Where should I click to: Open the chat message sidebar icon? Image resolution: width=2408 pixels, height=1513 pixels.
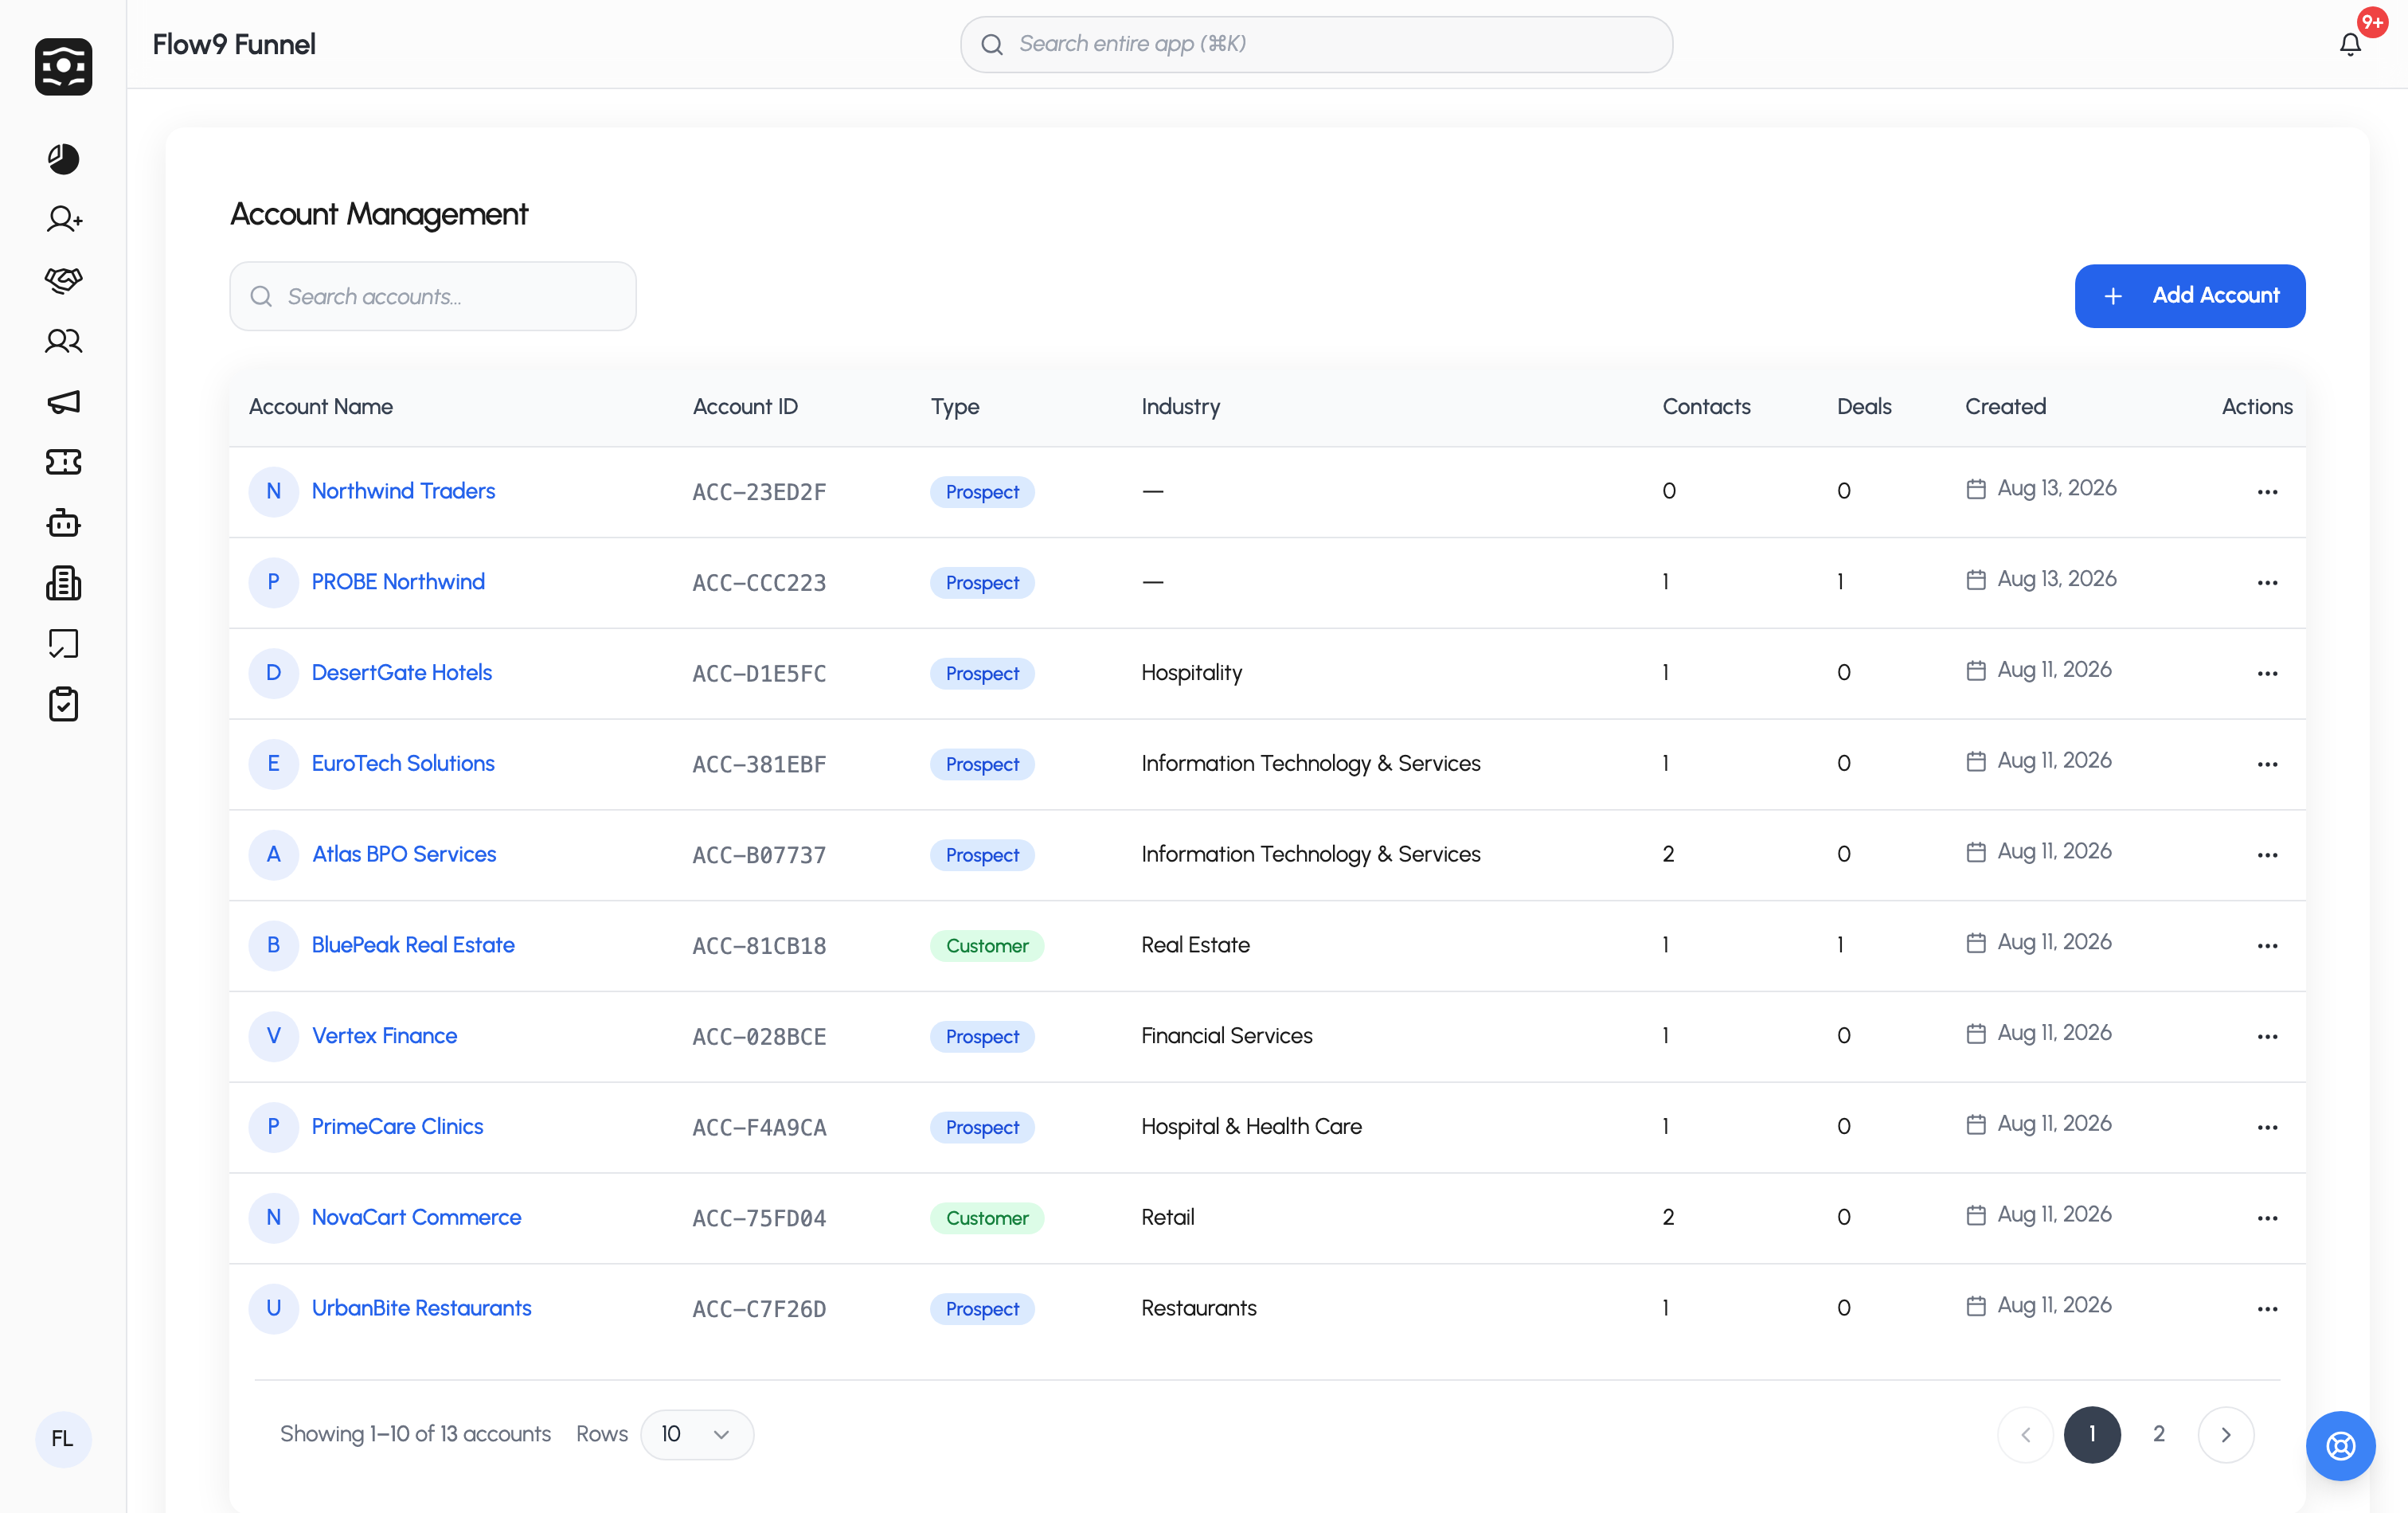63,644
